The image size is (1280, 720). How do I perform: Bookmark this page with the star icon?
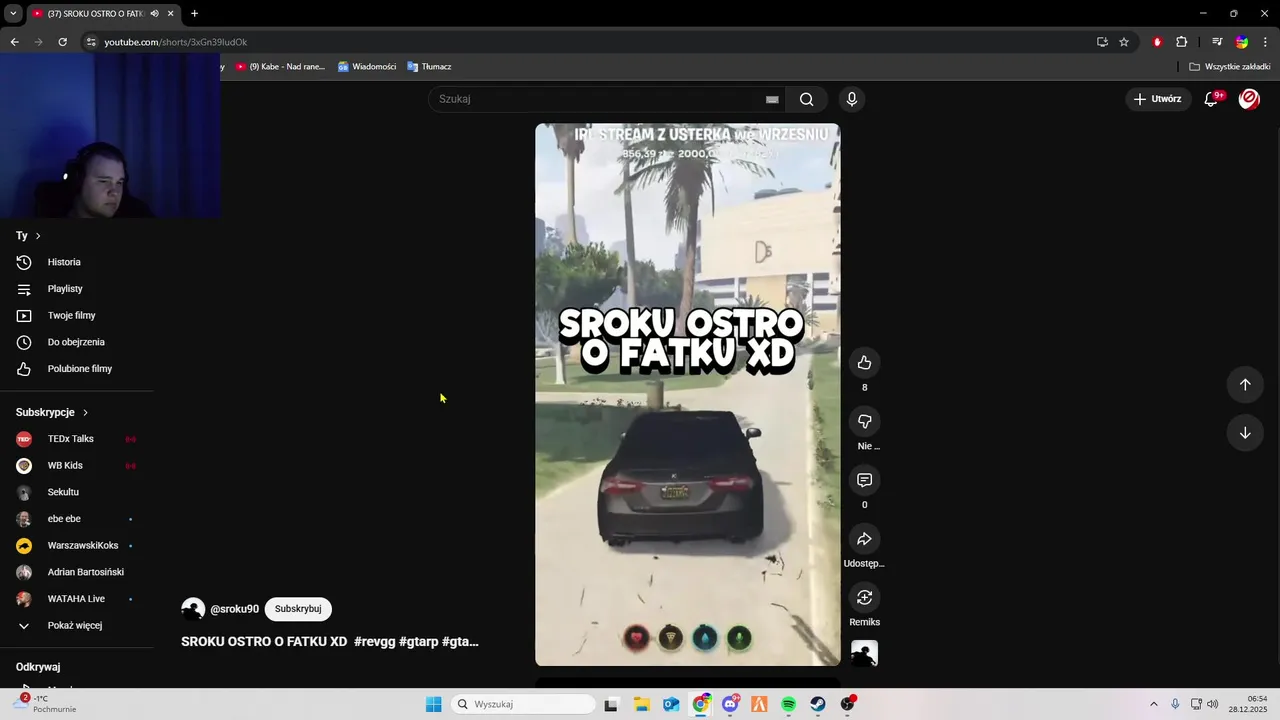click(1124, 42)
